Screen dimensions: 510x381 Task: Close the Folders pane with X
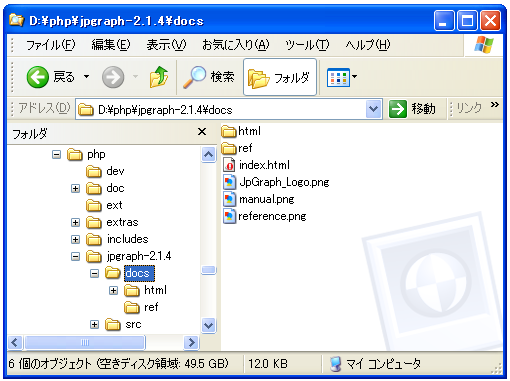202,132
